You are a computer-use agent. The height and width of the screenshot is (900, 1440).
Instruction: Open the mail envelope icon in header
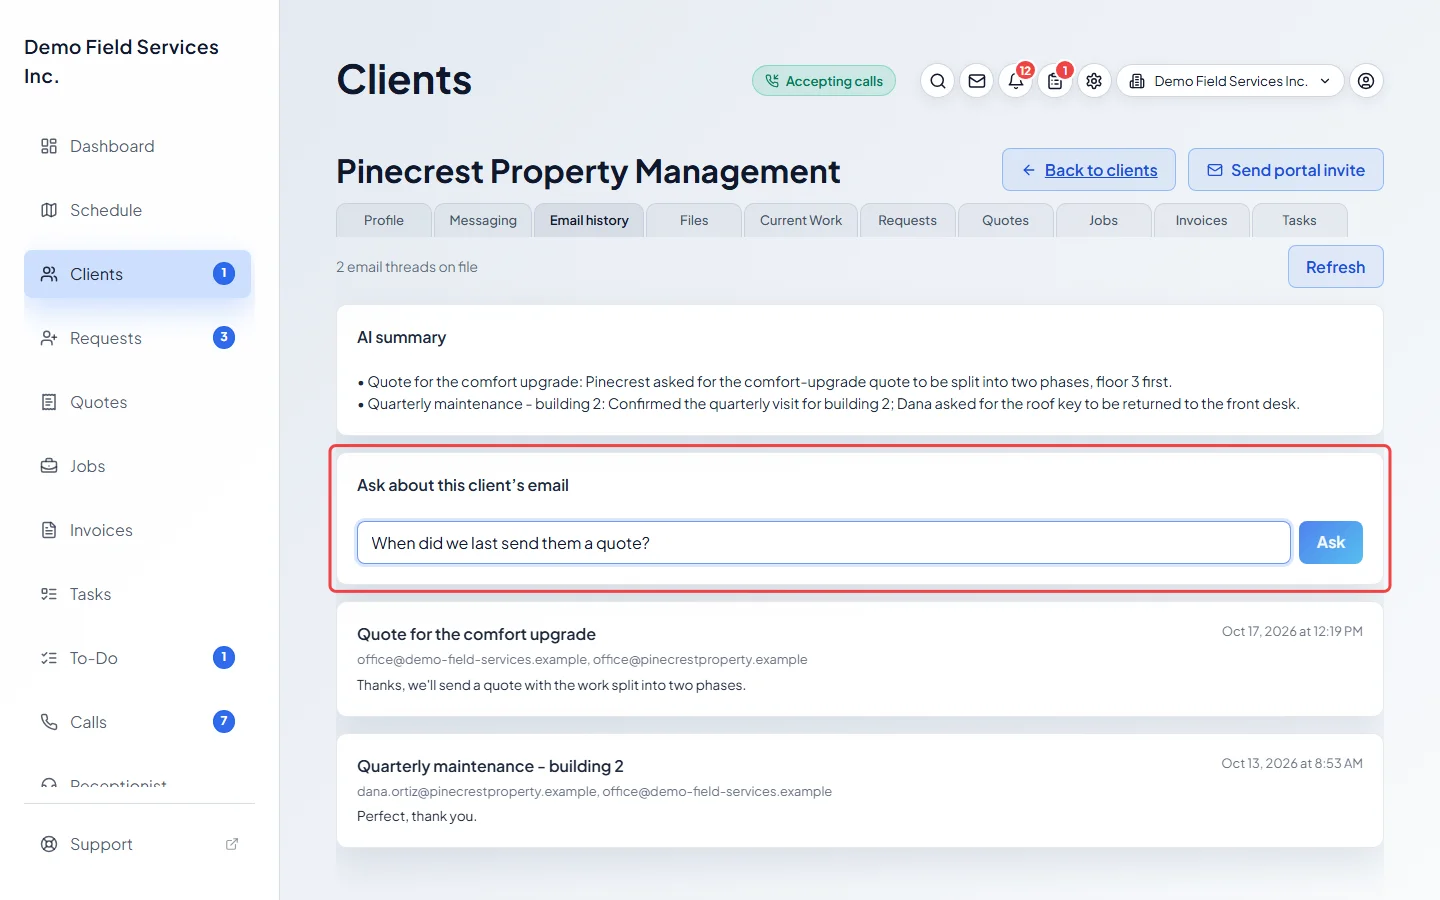(x=977, y=81)
